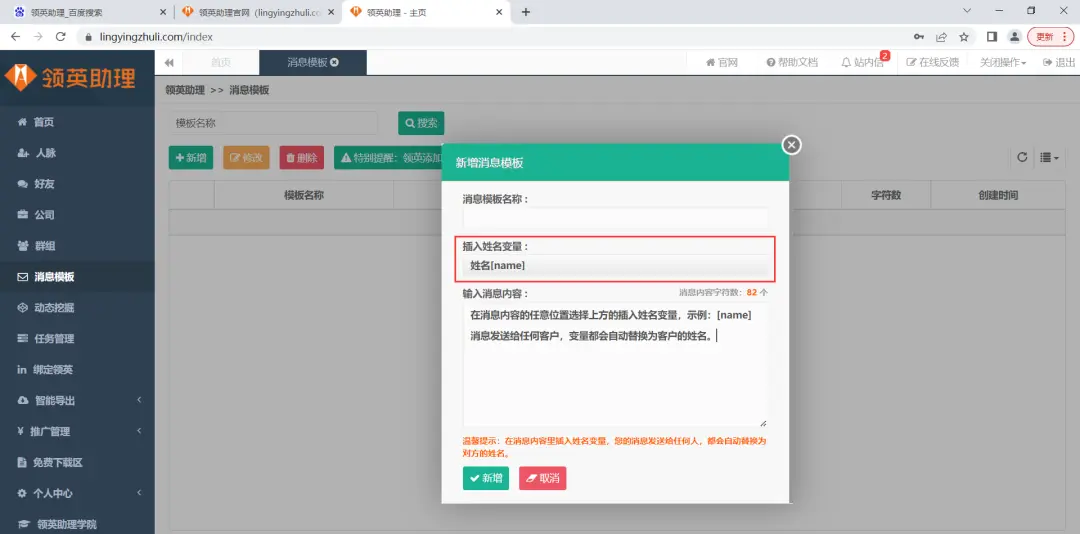Click the green 搜索 button
Image resolution: width=1080 pixels, height=534 pixels.
[x=421, y=123]
